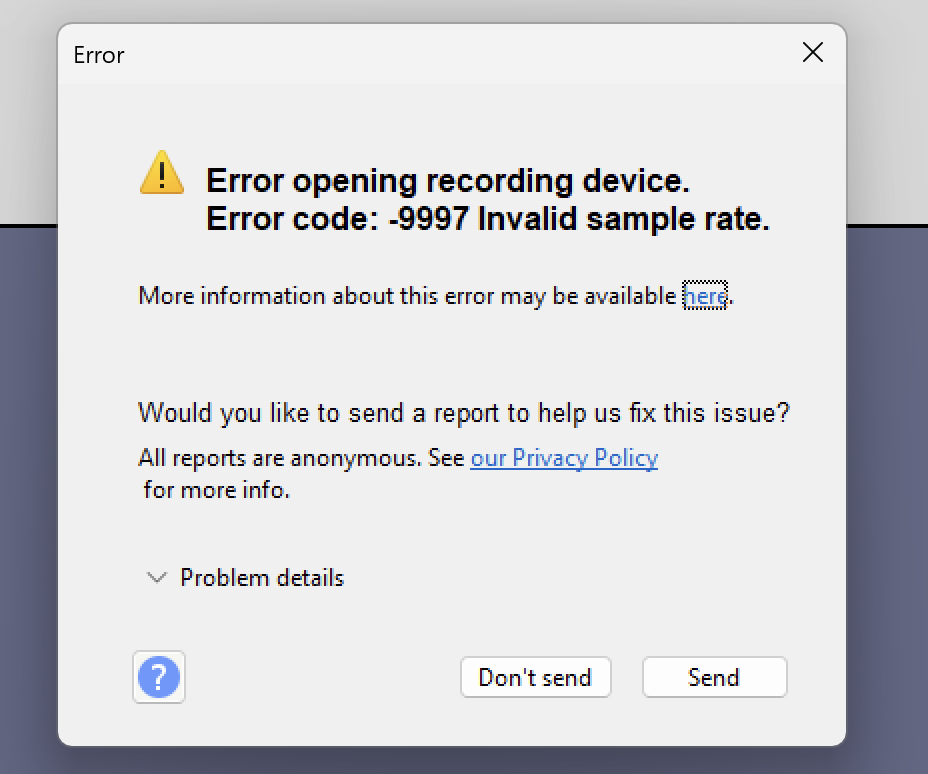The width and height of the screenshot is (928, 774).
Task: Click the Error title bar text
Action: click(x=98, y=55)
